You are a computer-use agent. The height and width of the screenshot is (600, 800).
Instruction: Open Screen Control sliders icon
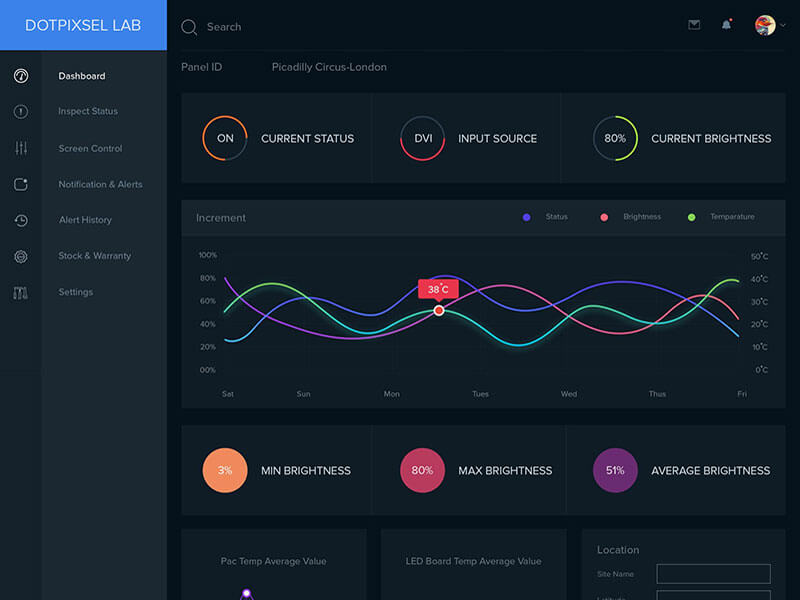coord(21,148)
